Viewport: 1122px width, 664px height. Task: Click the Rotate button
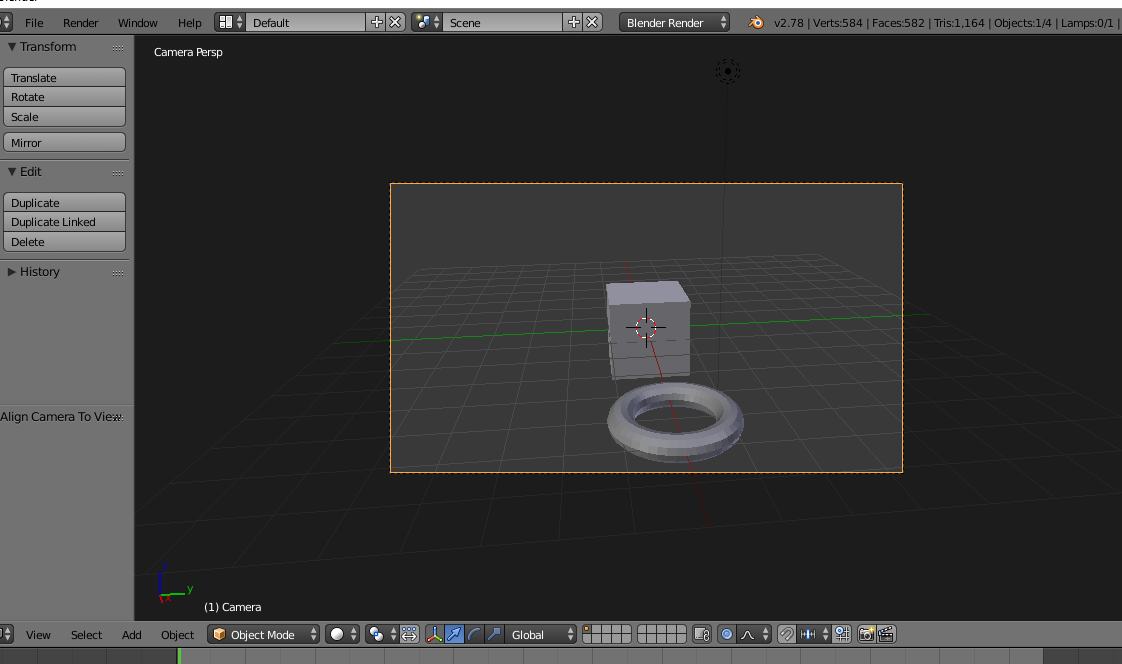[x=64, y=97]
